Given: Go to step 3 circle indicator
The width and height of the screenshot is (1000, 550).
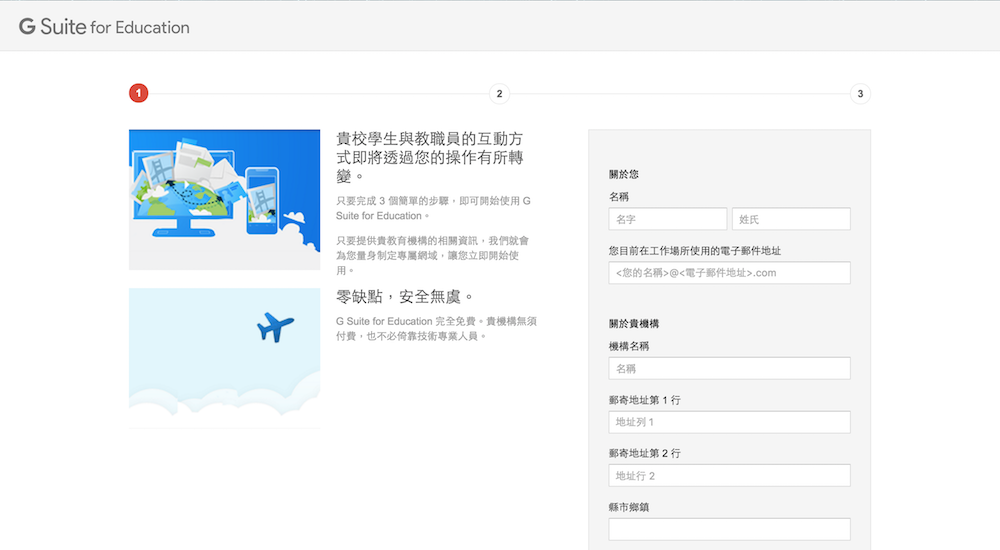Looking at the screenshot, I should 860,94.
